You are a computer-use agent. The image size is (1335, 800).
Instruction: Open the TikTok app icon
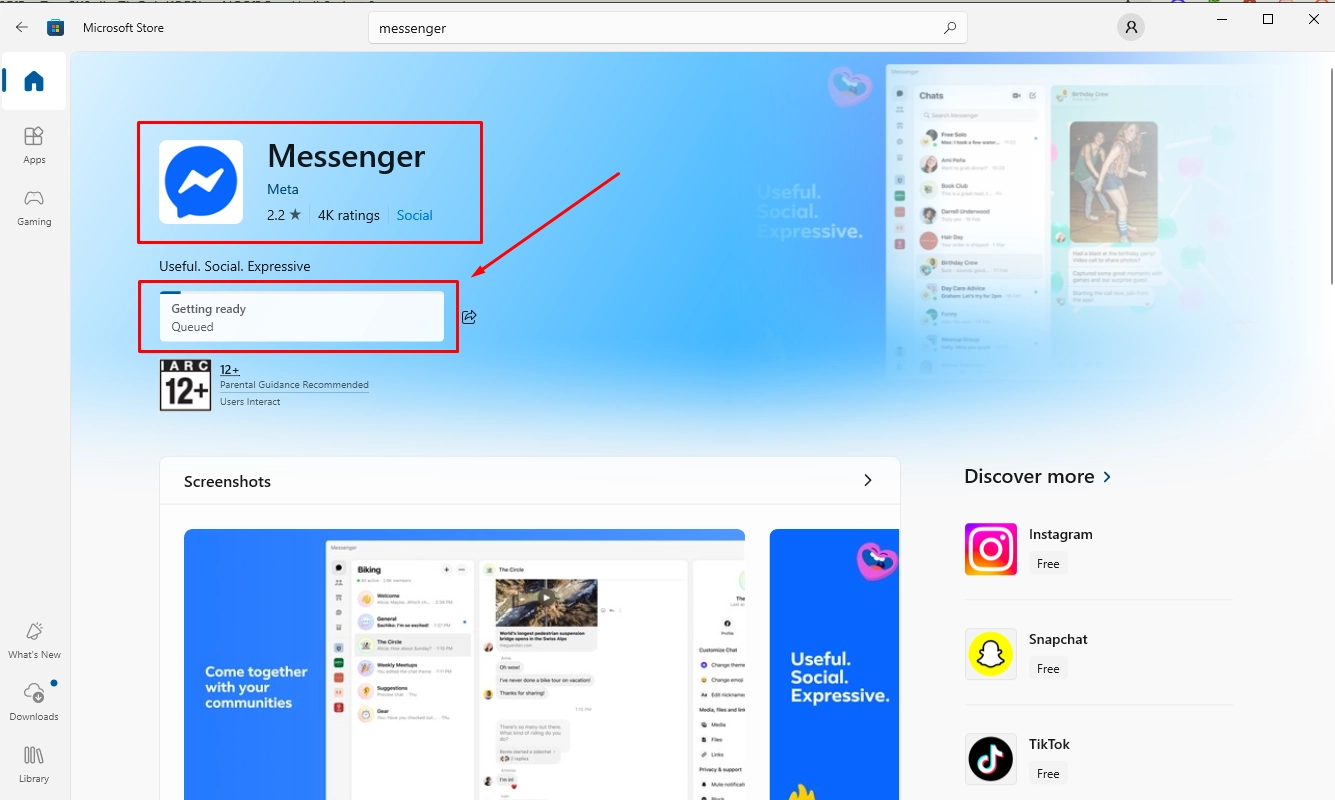coord(990,759)
